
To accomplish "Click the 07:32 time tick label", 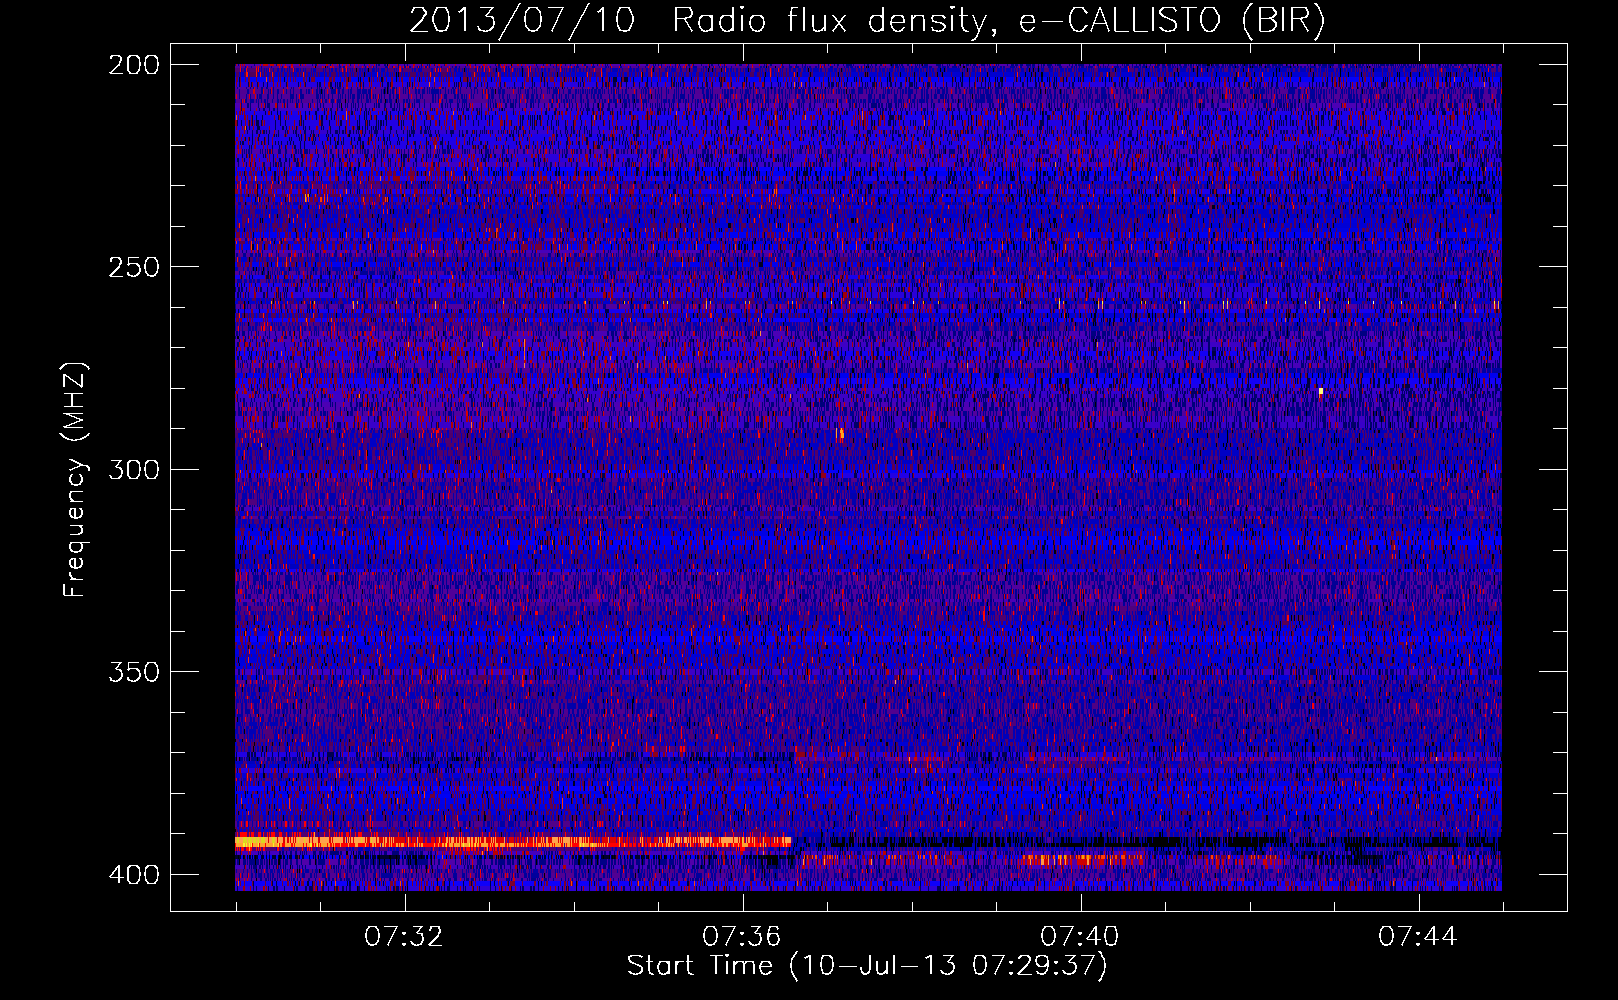I will tap(404, 937).
